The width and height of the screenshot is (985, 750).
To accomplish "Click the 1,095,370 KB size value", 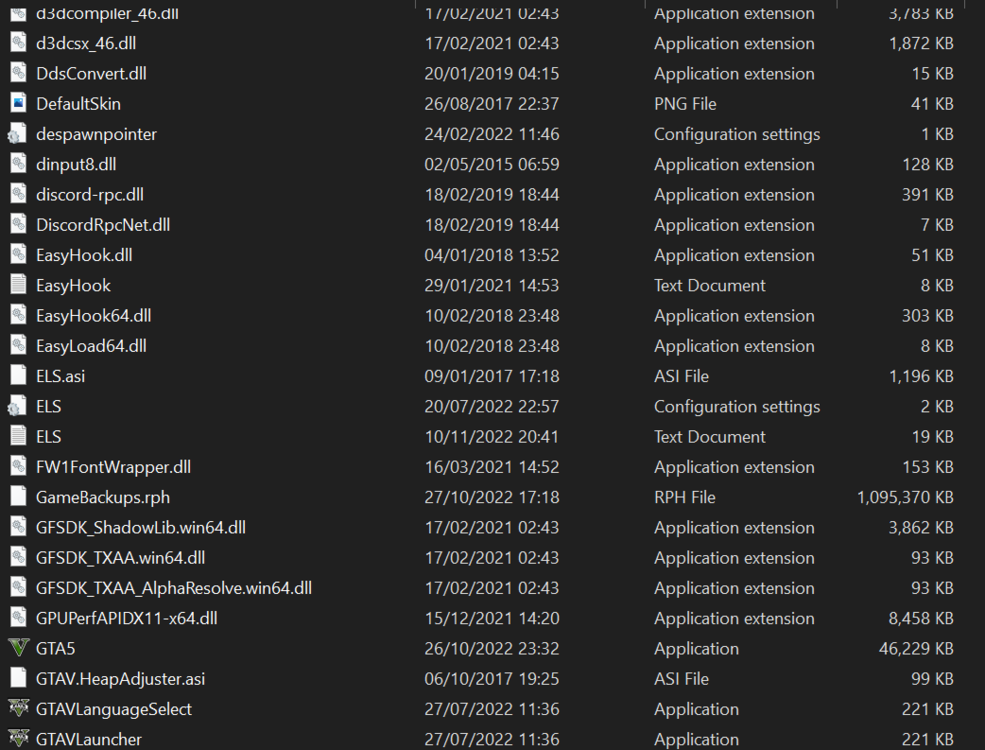I will tap(905, 497).
